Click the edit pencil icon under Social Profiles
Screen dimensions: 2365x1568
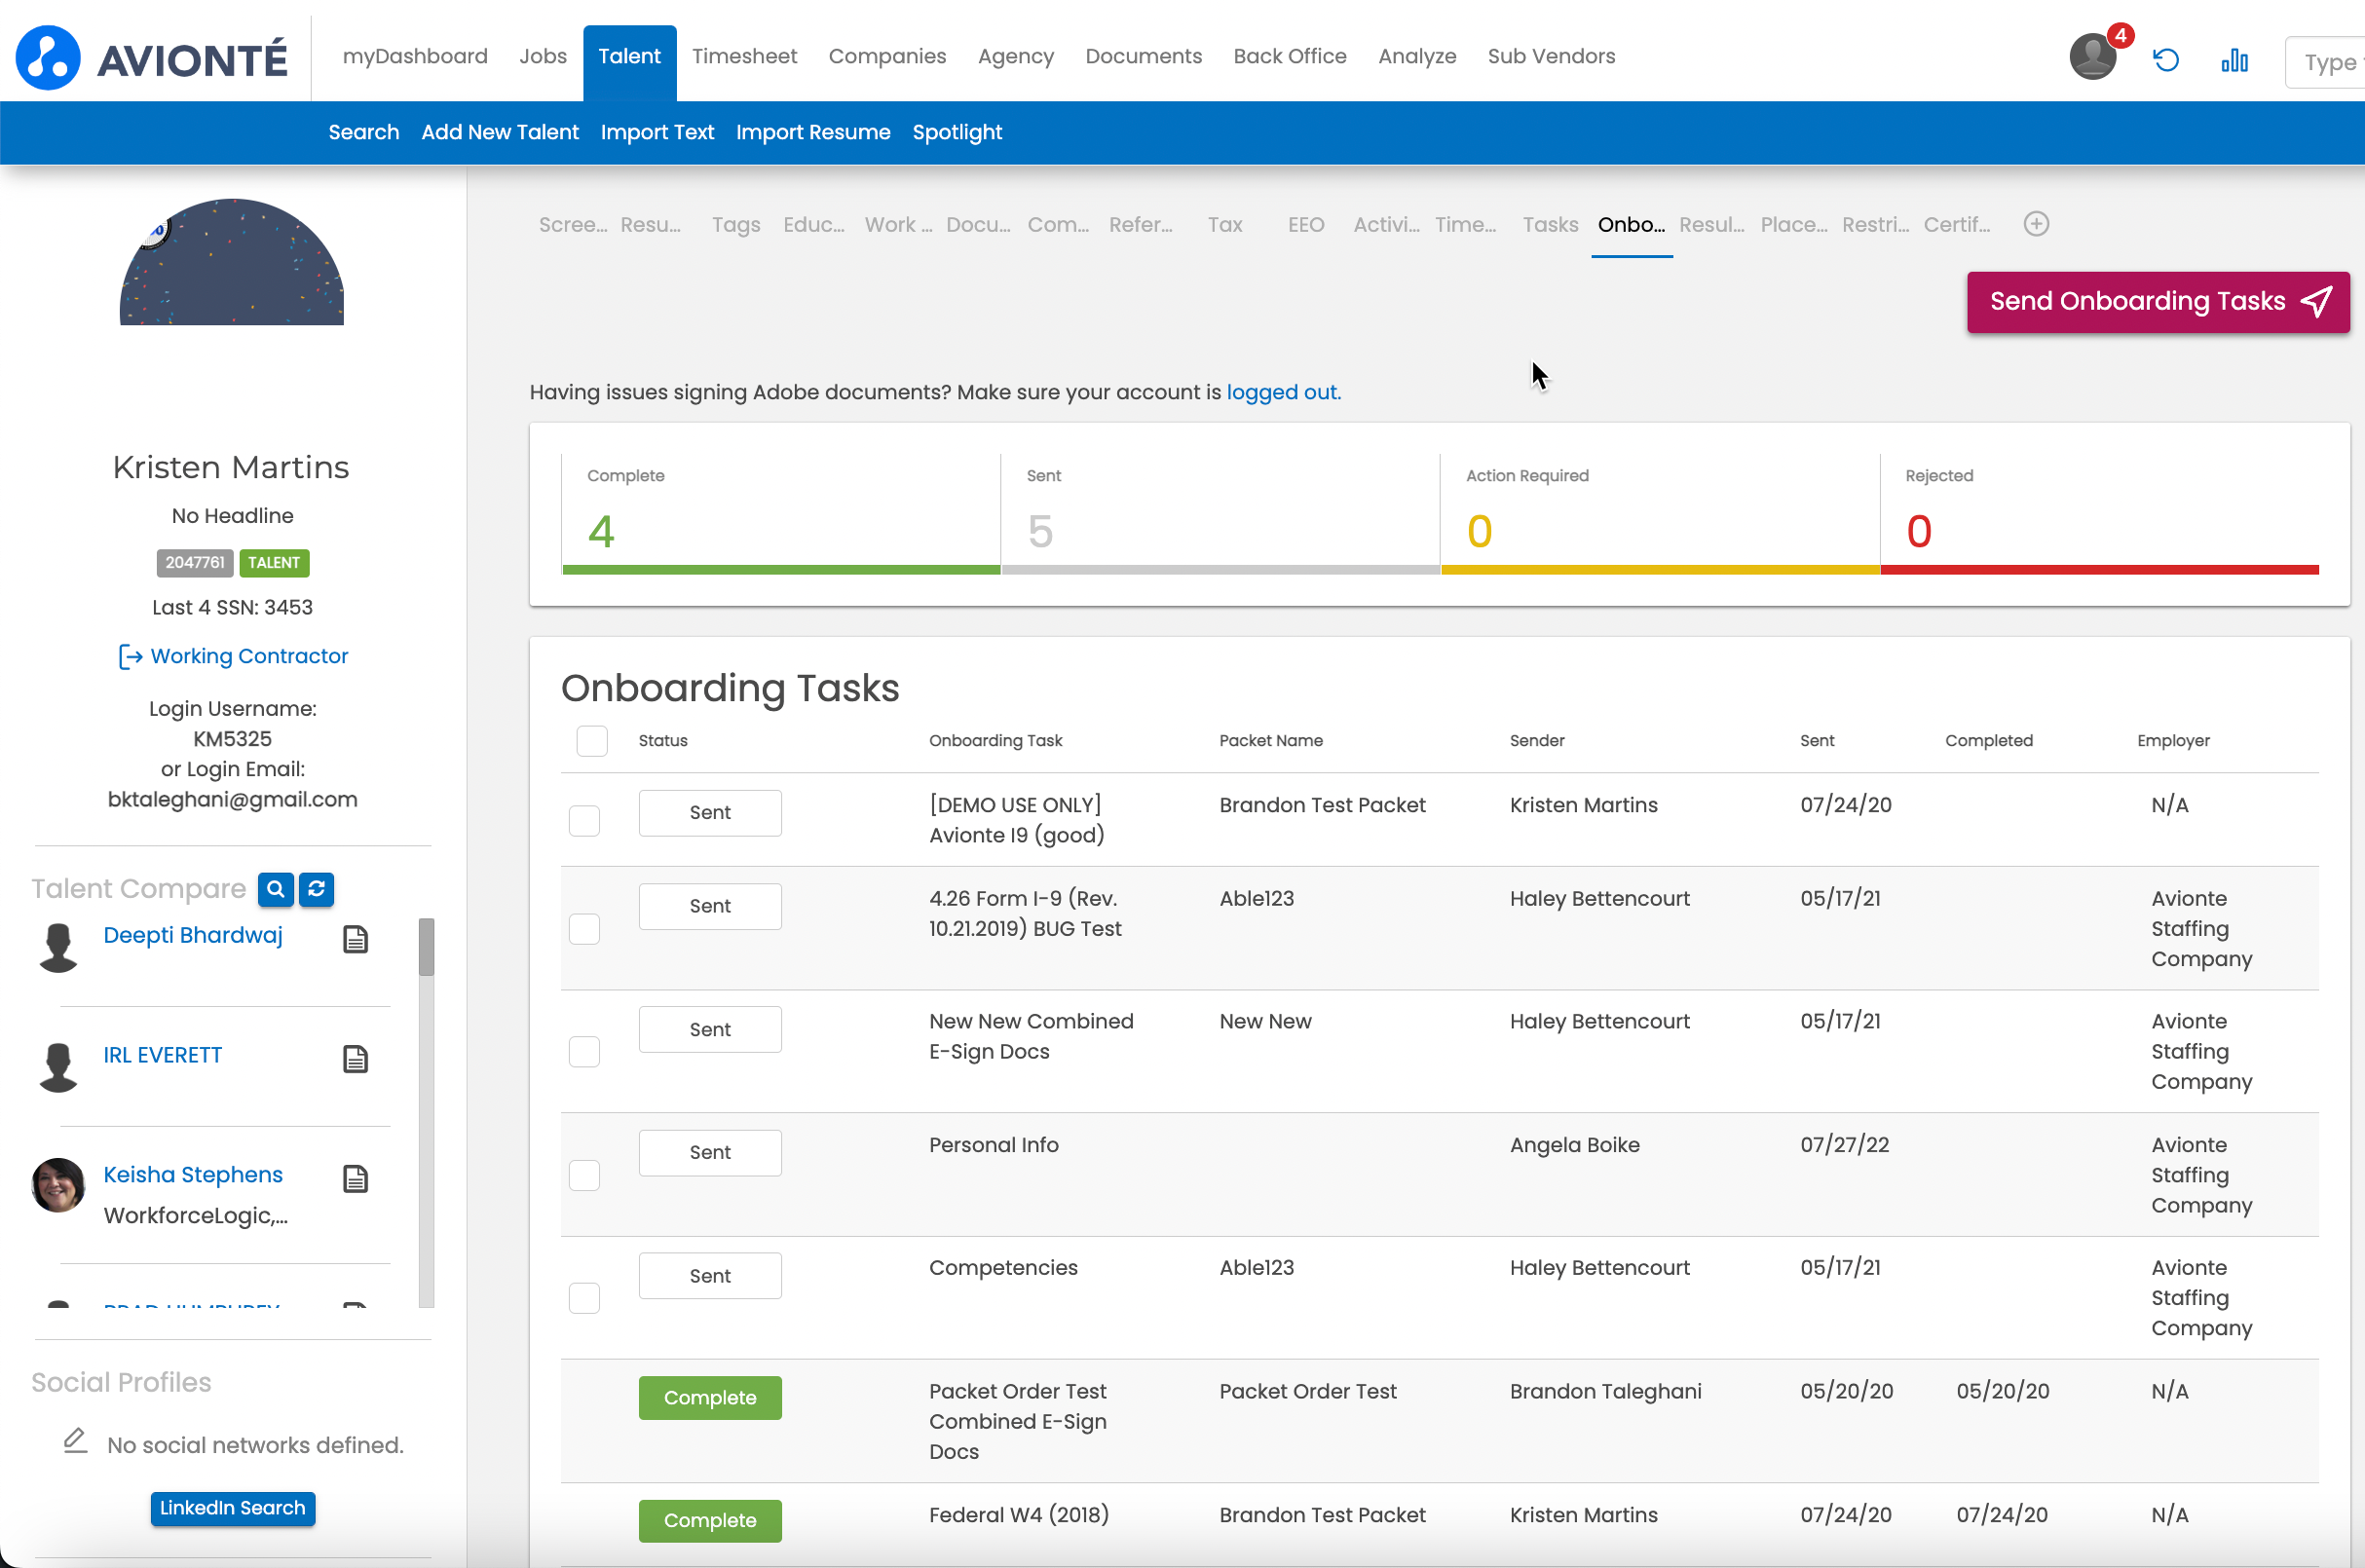click(x=76, y=1441)
